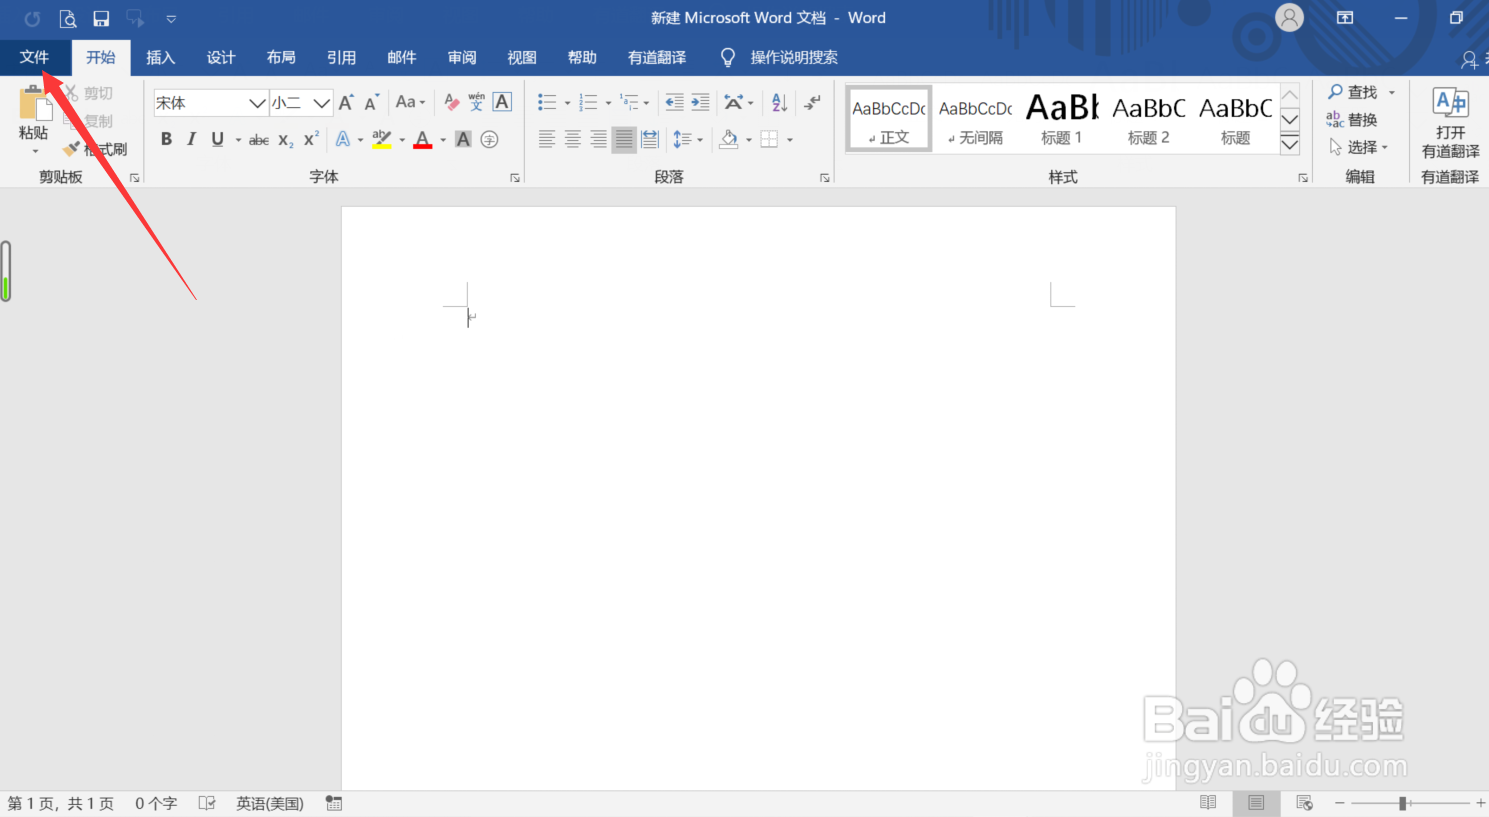Click the Save icon in the title bar

click(101, 18)
